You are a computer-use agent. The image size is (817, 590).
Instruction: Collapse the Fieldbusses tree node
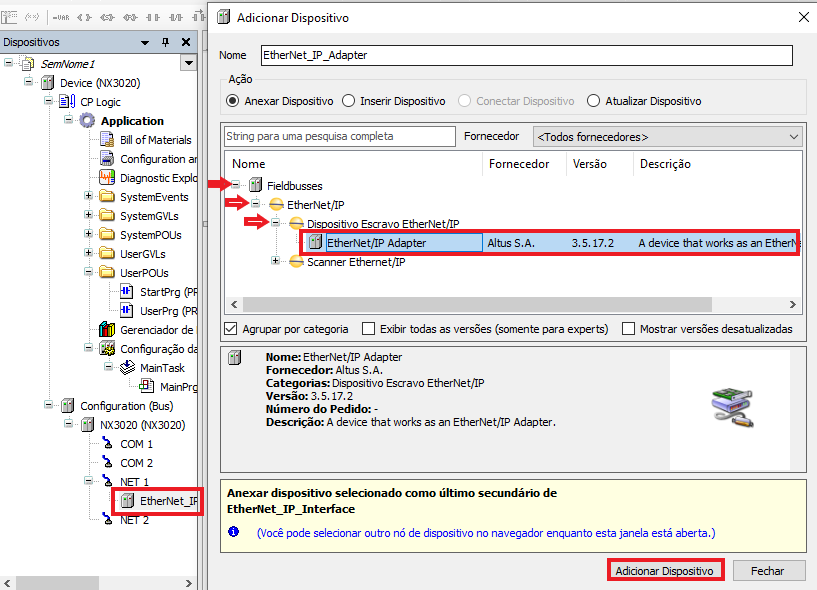(237, 186)
